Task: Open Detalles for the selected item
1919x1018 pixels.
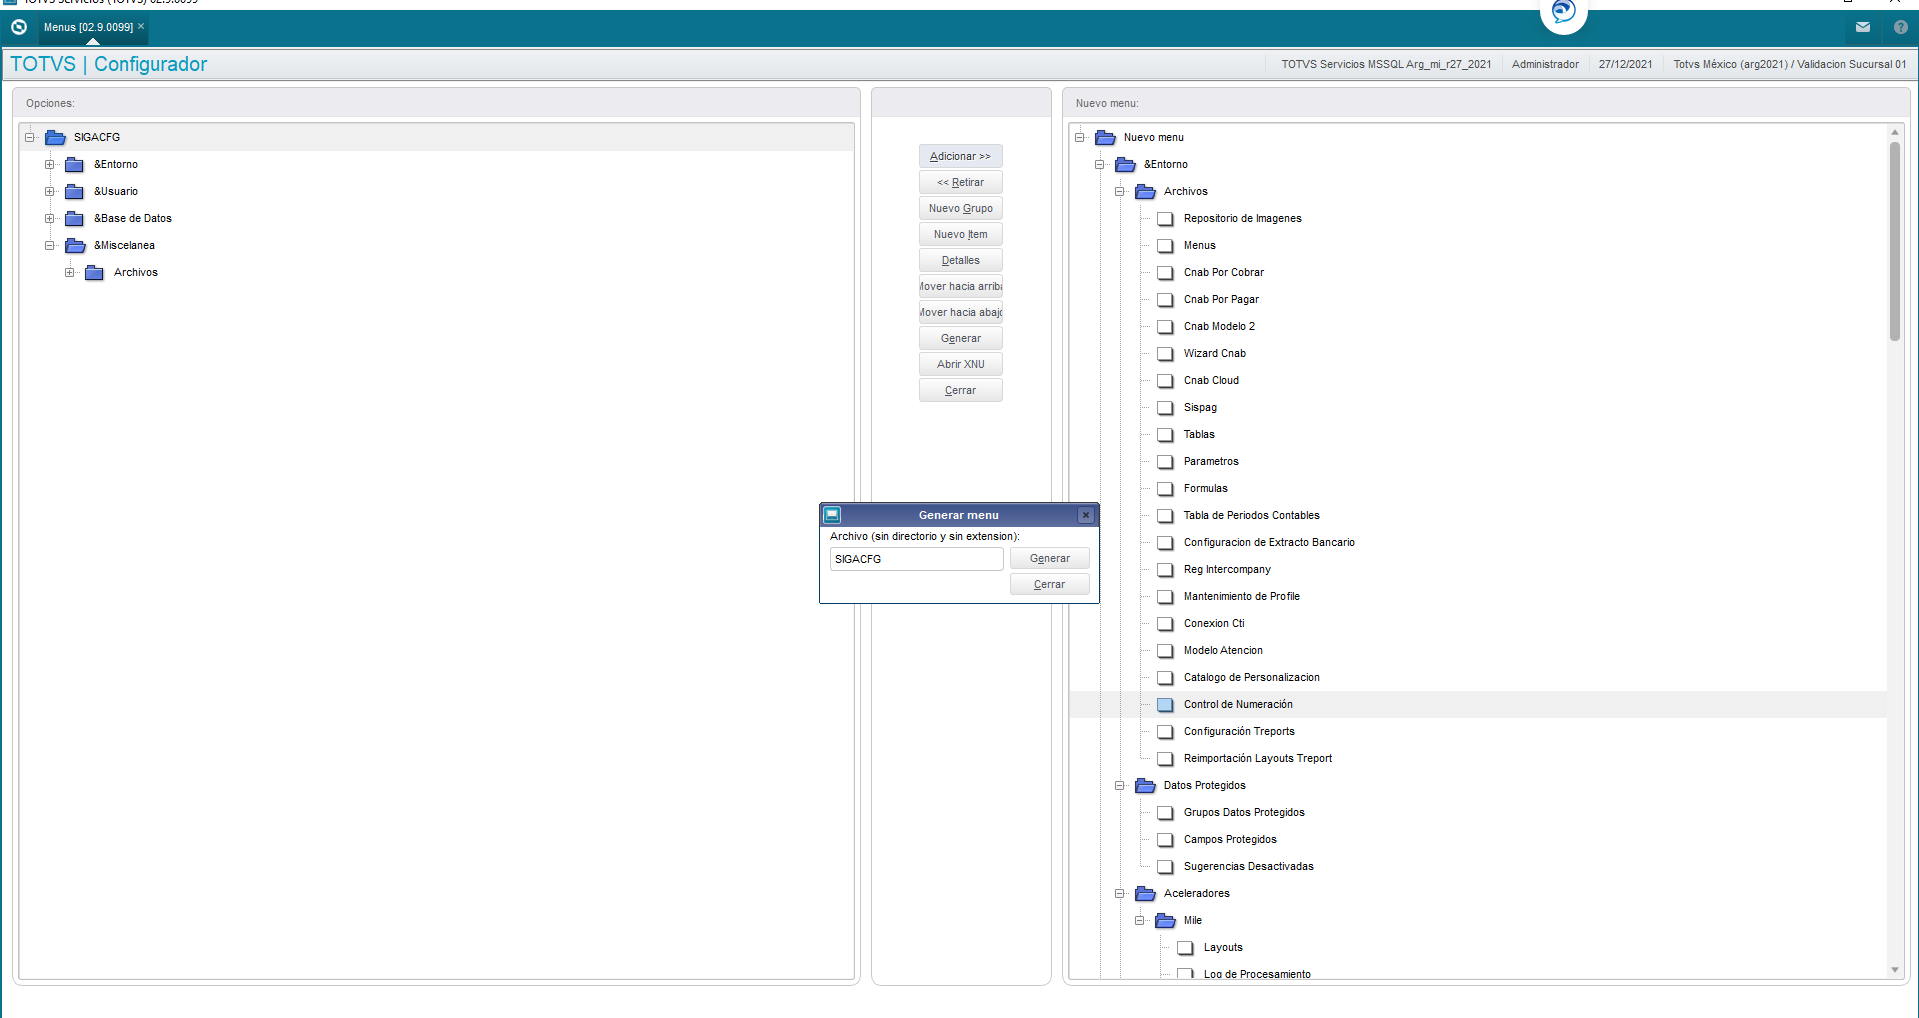Action: pos(960,260)
